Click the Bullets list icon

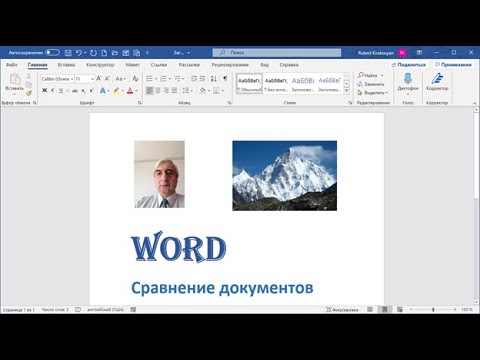click(149, 79)
